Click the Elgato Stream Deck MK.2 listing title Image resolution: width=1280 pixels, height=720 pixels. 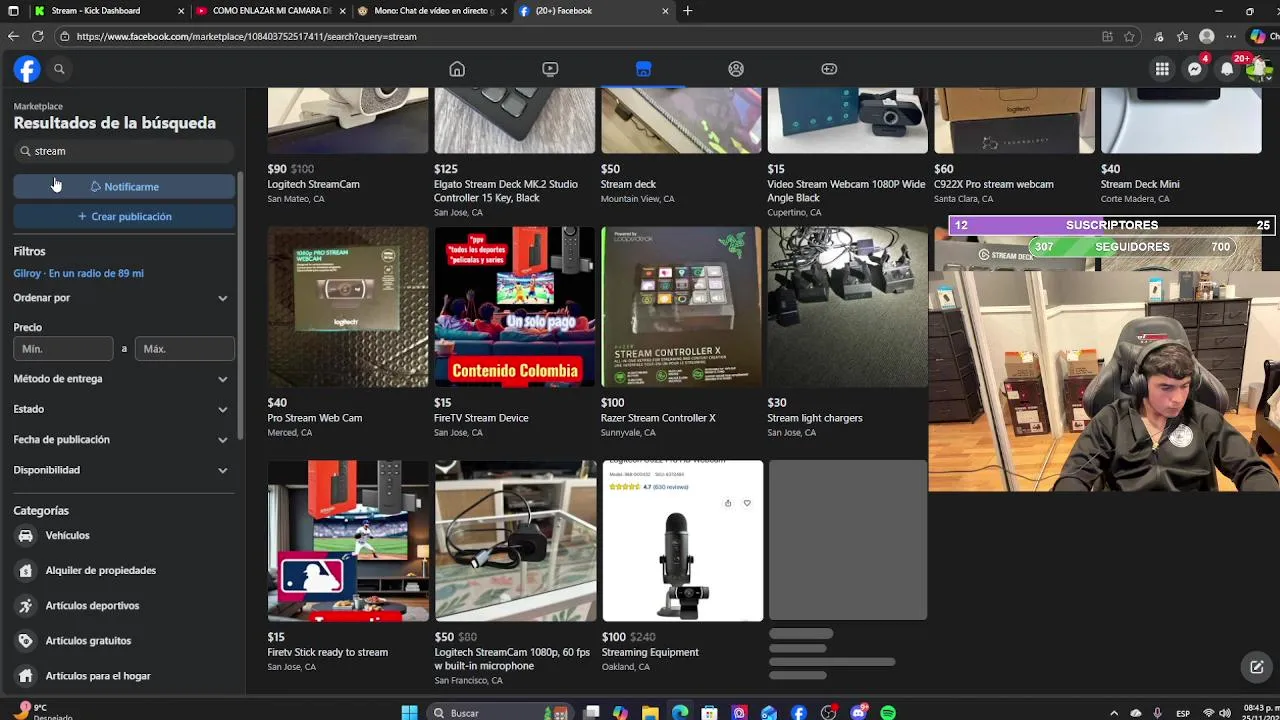[506, 191]
